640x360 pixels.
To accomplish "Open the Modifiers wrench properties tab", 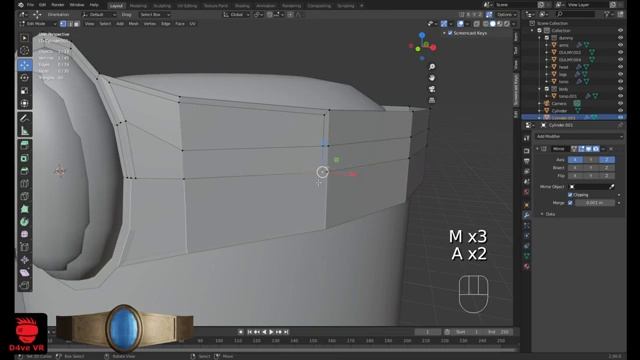I will click(x=527, y=215).
